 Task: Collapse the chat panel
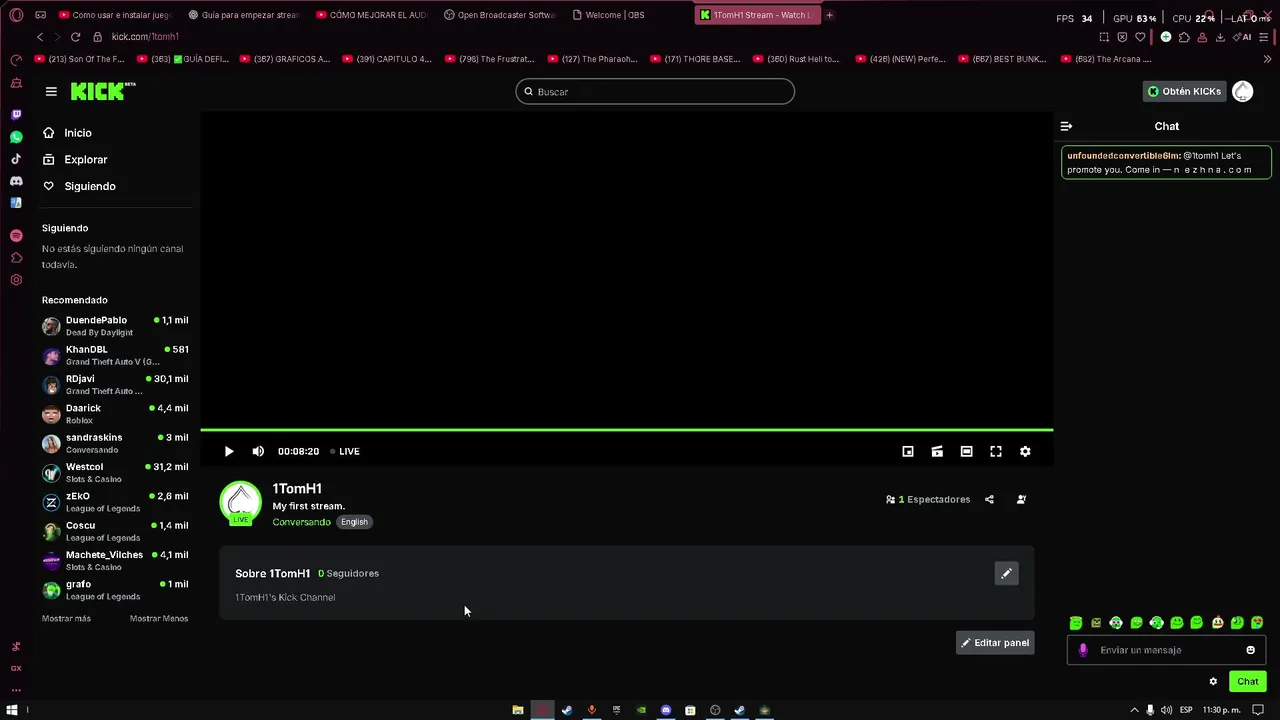[1066, 126]
